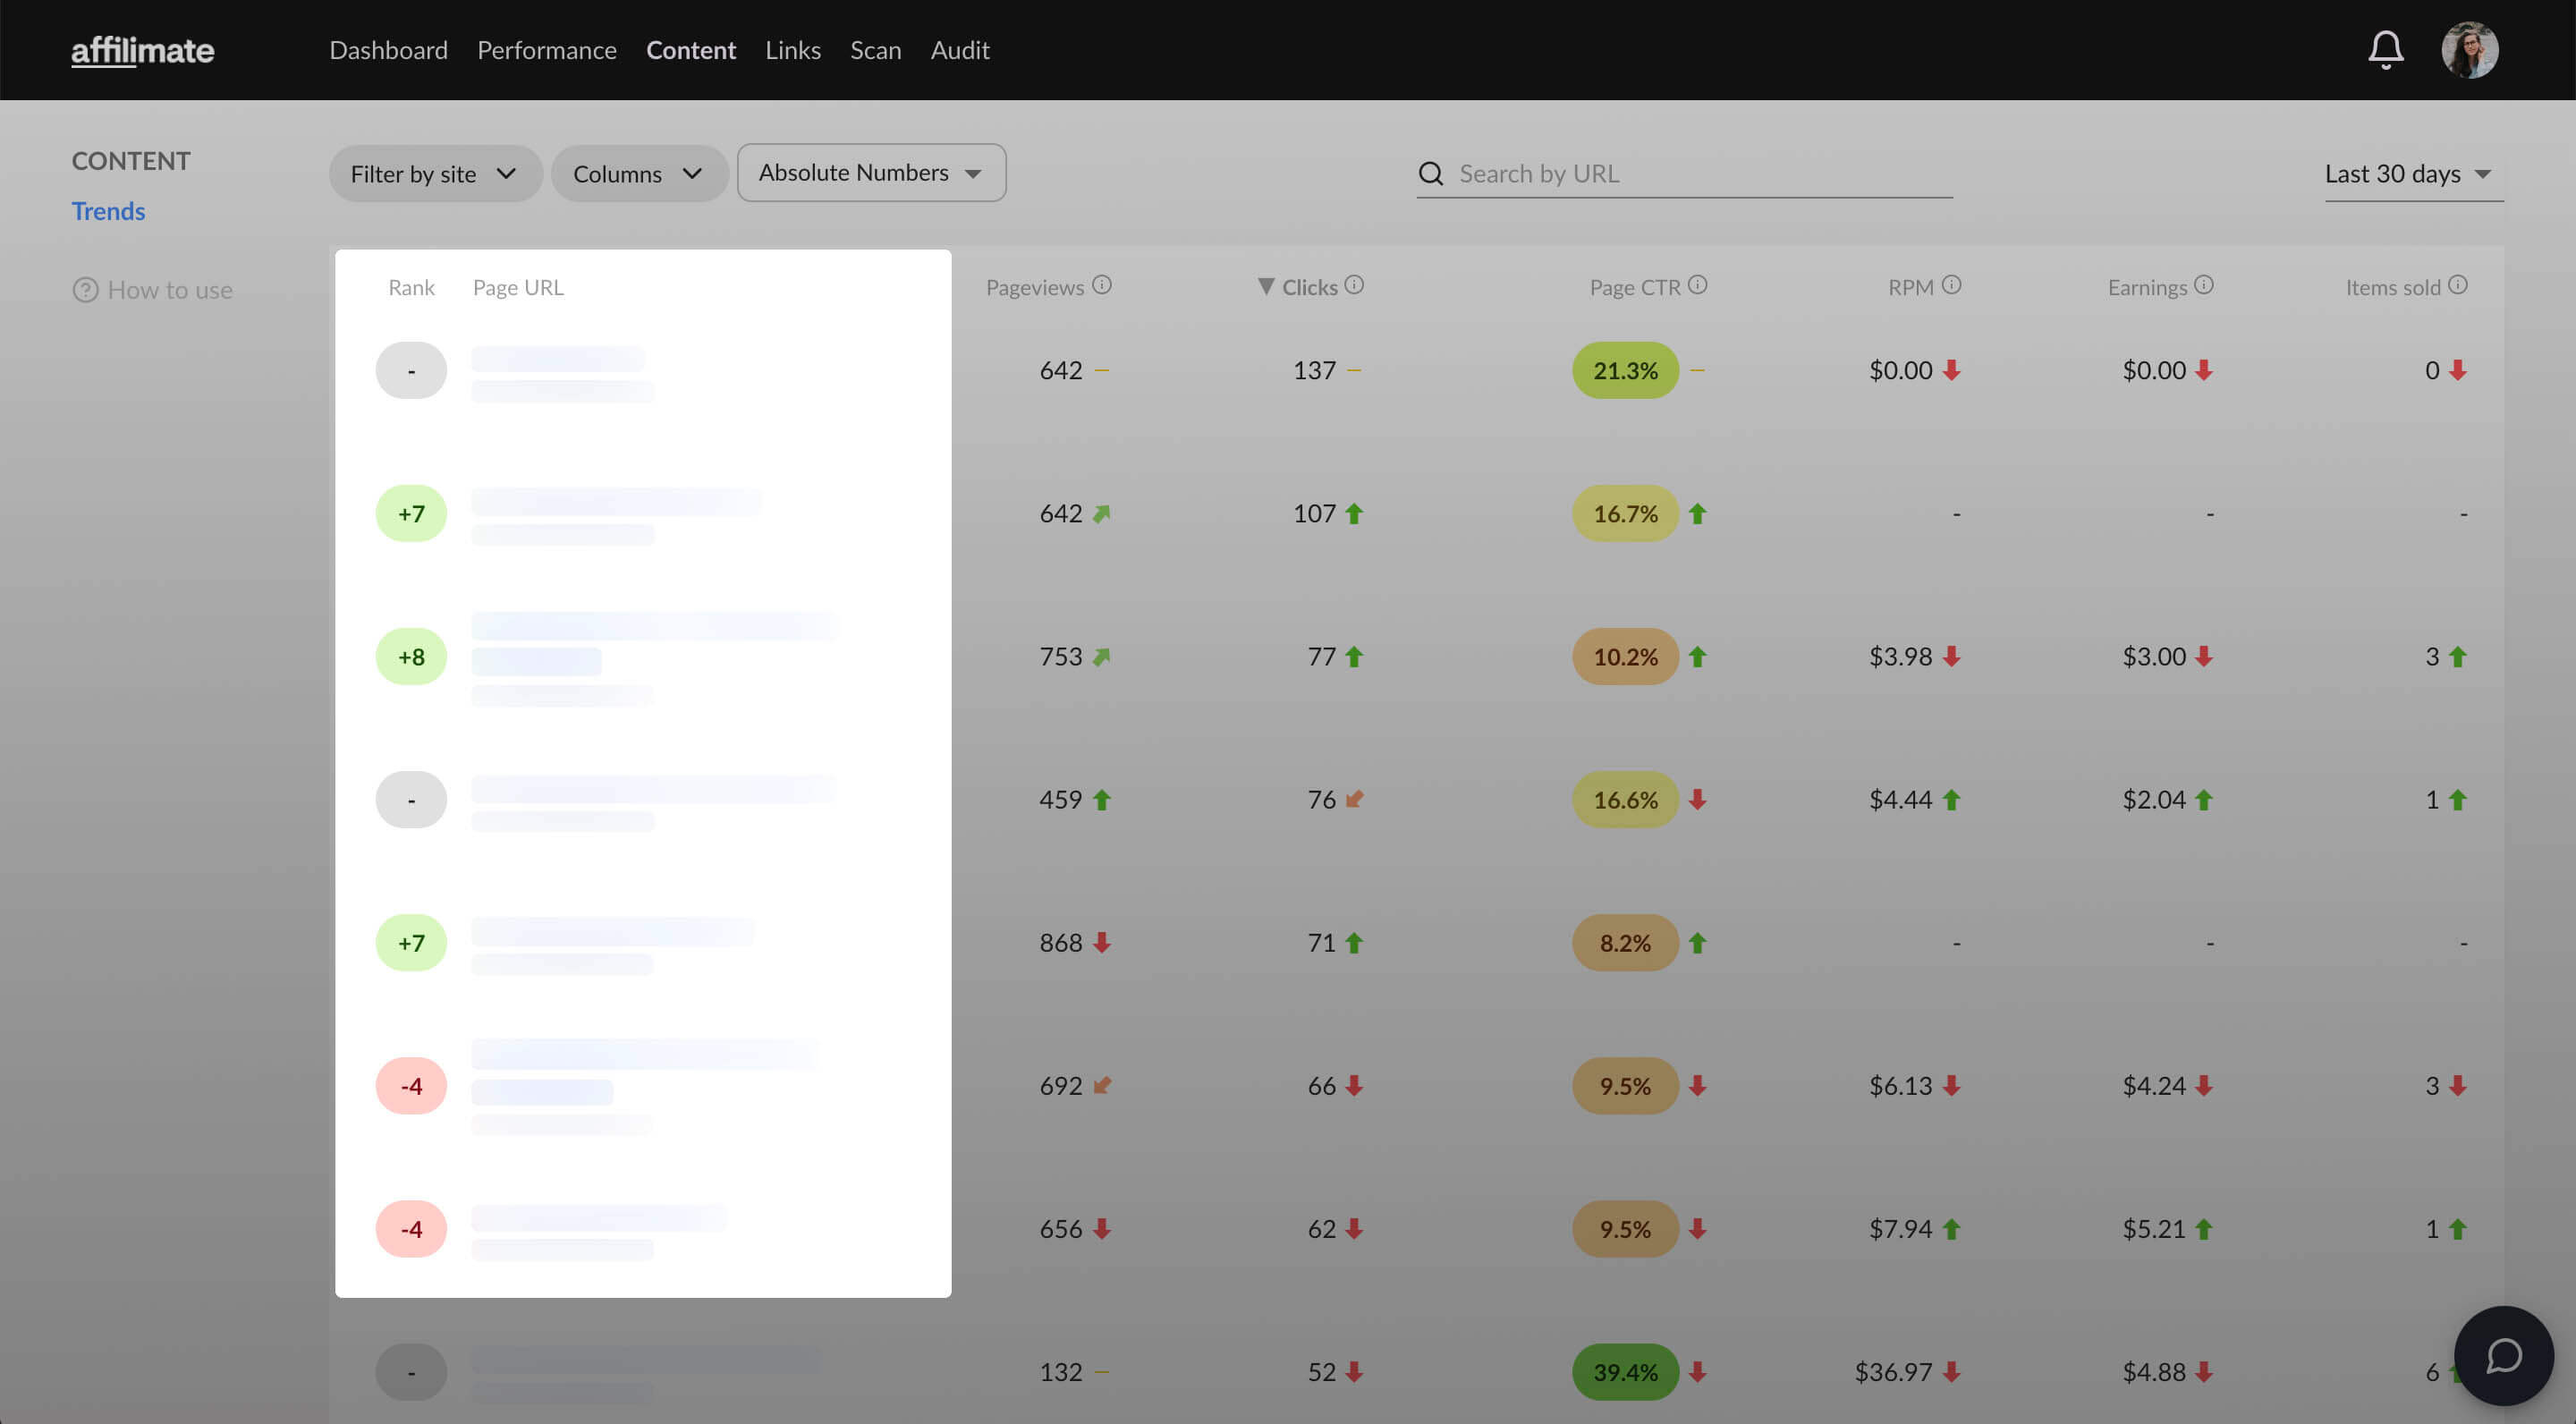Expand the Filter by site dropdown
Image resolution: width=2576 pixels, height=1424 pixels.
click(434, 174)
